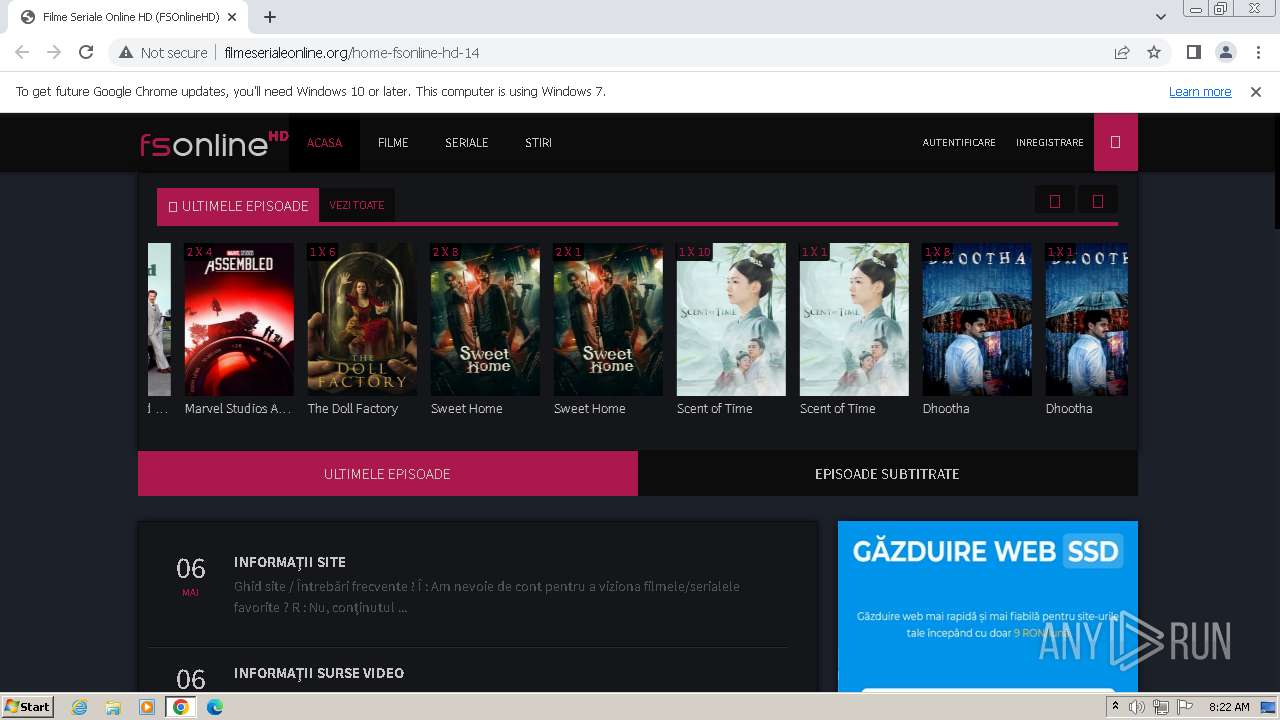Image resolution: width=1280 pixels, height=720 pixels.
Task: Close the Filme Seriale Online tab
Action: point(232,17)
